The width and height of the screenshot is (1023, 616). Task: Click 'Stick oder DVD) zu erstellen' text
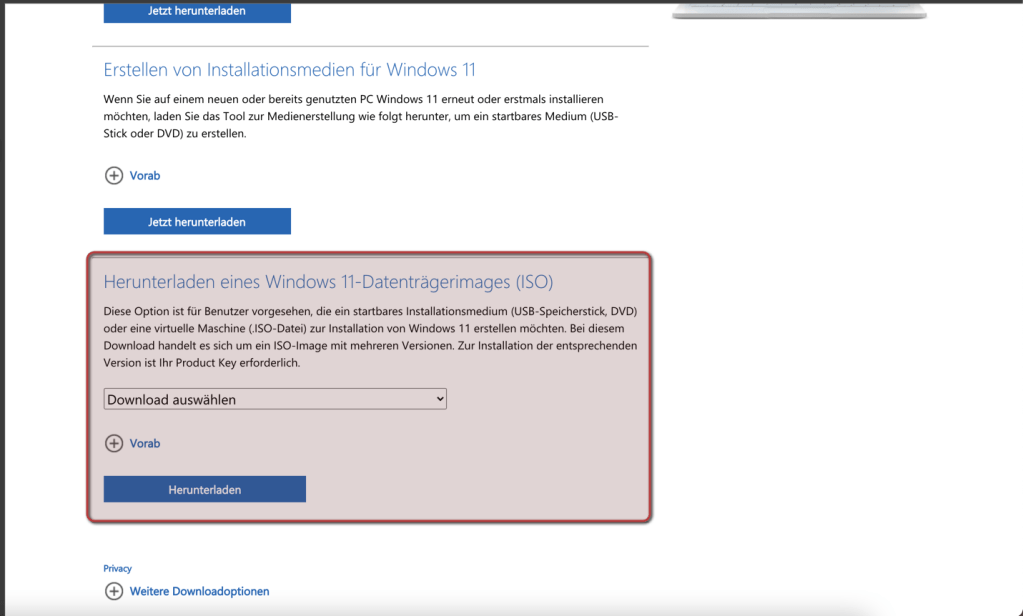point(174,134)
